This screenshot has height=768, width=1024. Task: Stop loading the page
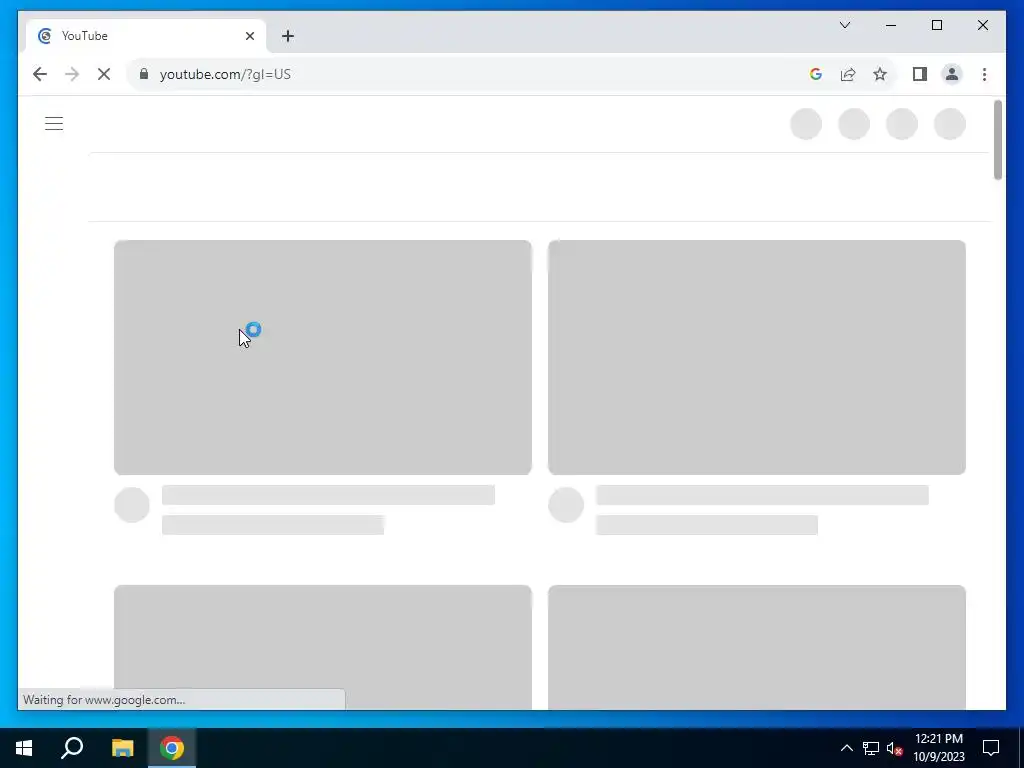[x=104, y=74]
